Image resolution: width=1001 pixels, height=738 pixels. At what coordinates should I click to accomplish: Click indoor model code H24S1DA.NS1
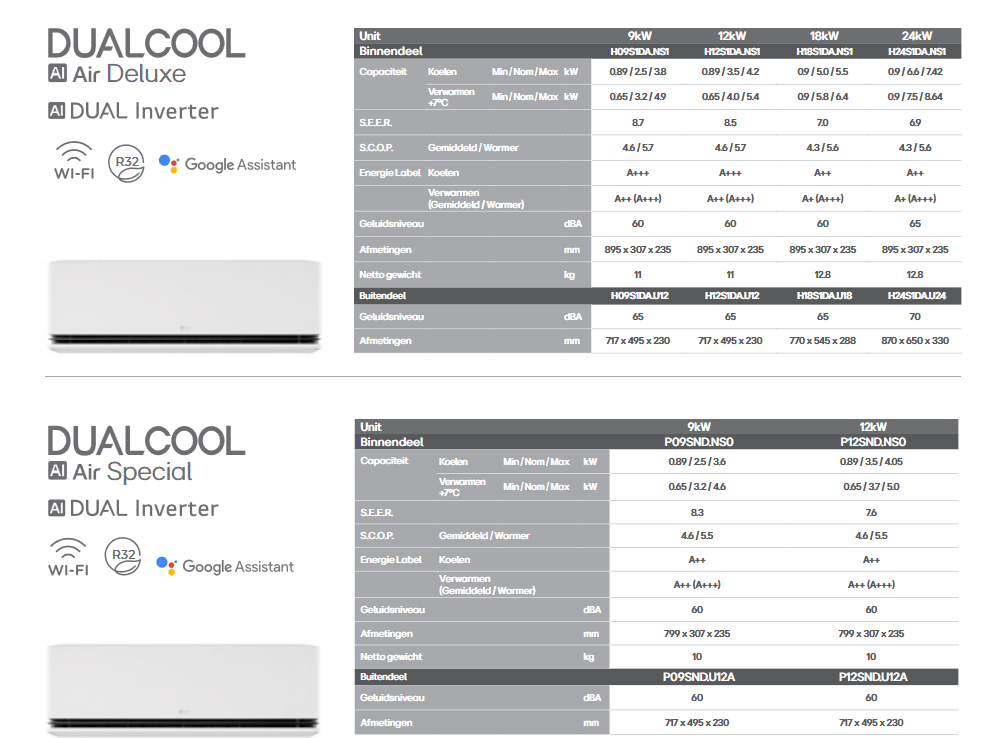pos(917,52)
